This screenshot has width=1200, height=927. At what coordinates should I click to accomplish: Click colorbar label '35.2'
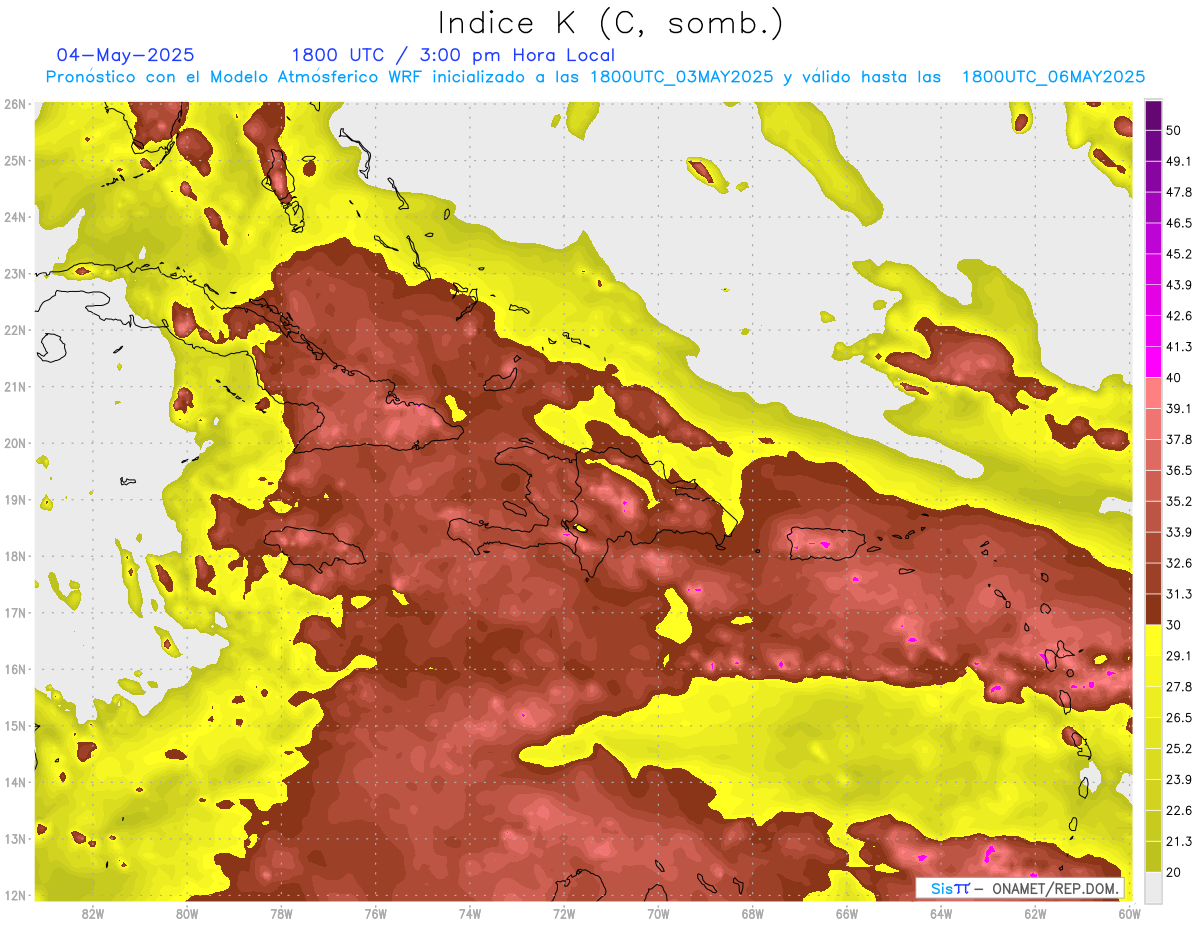click(1179, 501)
